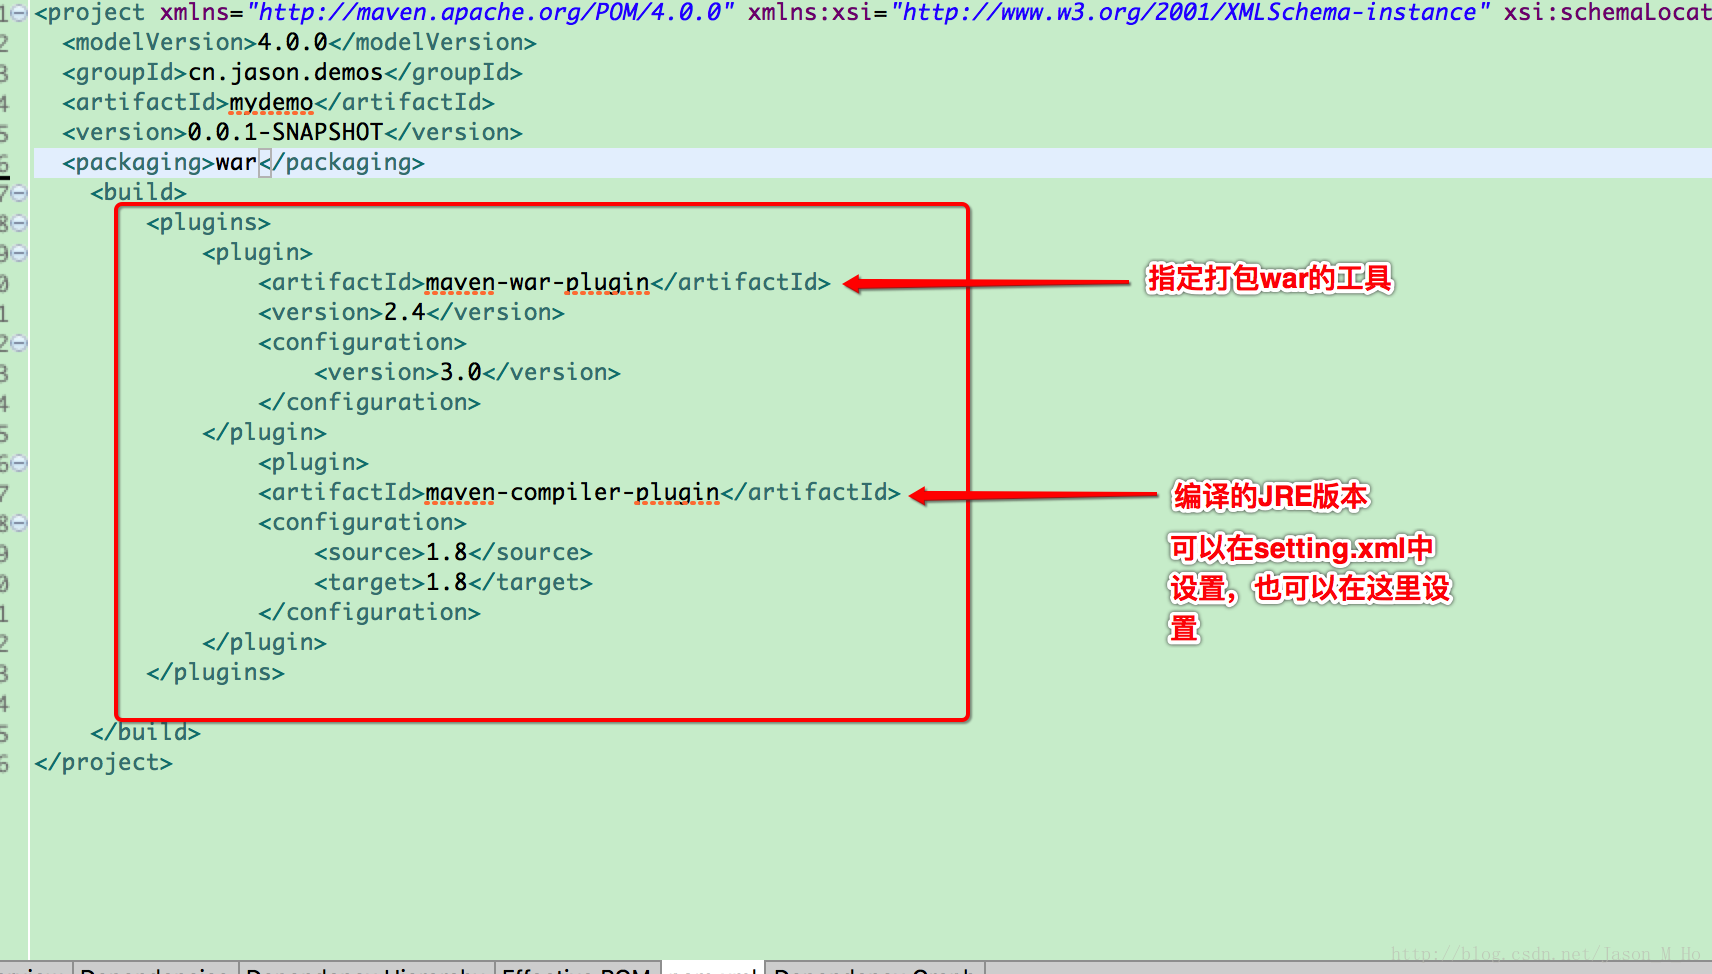Click the source value 1.8
Viewport: 1712px width, 974px height.
click(x=447, y=553)
